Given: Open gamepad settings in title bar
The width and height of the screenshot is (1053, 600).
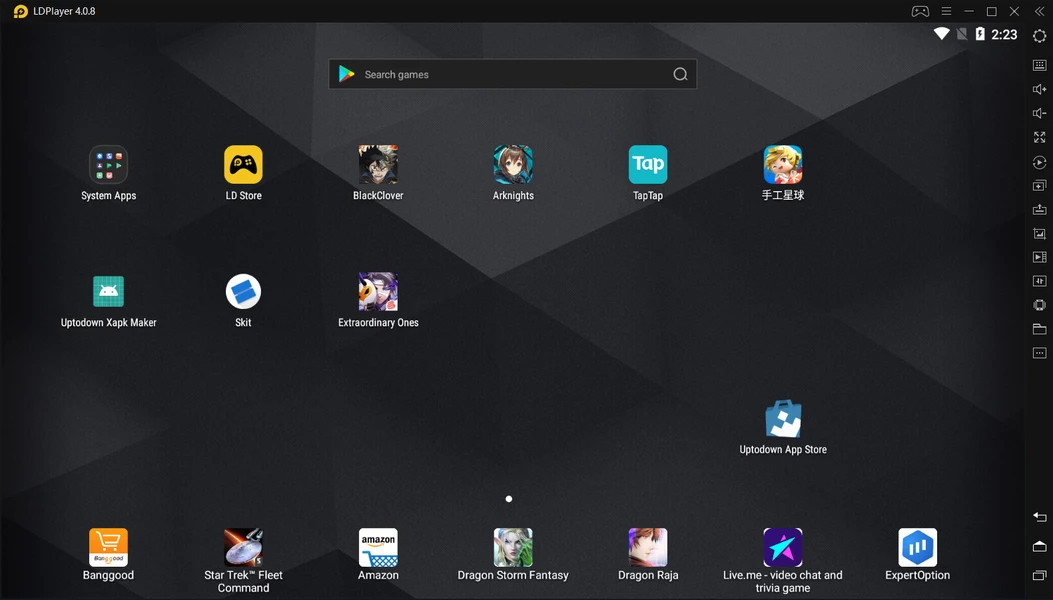Looking at the screenshot, I should 920,11.
